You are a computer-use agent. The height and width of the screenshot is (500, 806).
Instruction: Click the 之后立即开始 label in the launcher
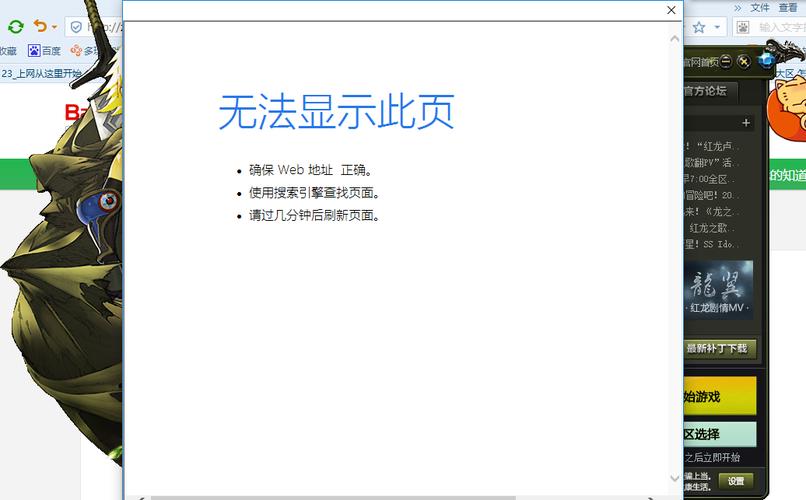712,457
